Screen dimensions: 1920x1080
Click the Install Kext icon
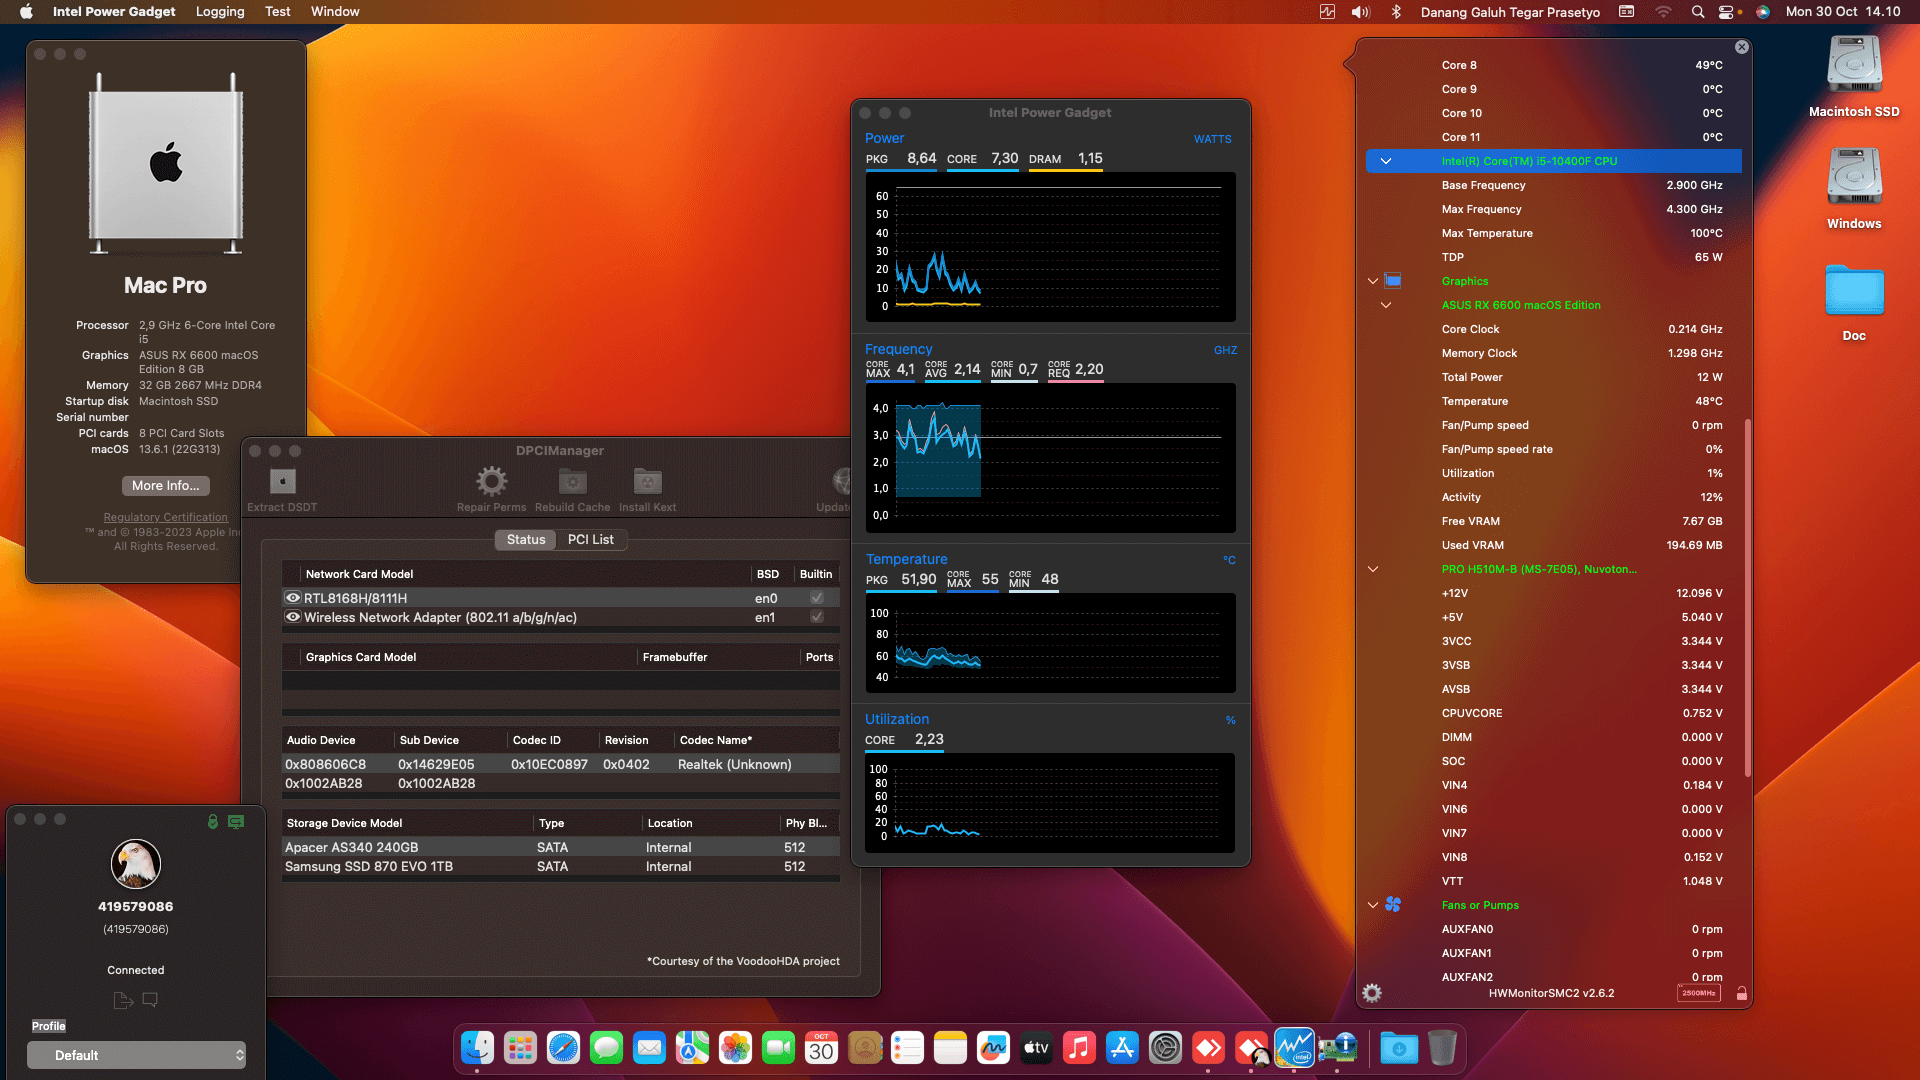(x=647, y=482)
